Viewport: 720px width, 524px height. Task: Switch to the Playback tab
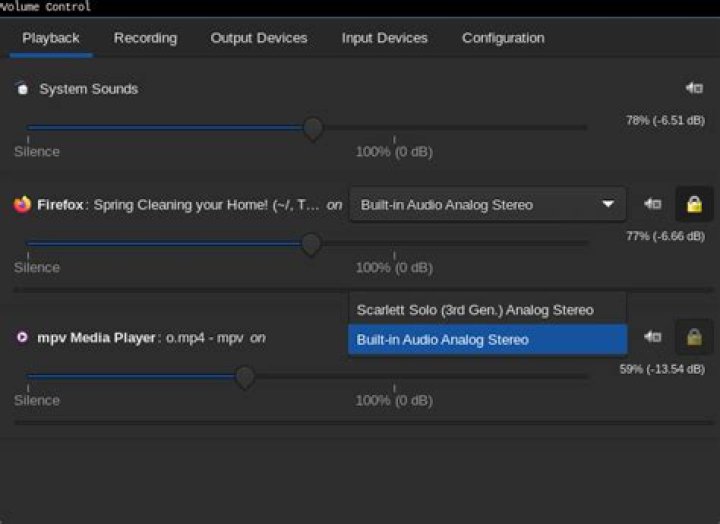pos(51,38)
